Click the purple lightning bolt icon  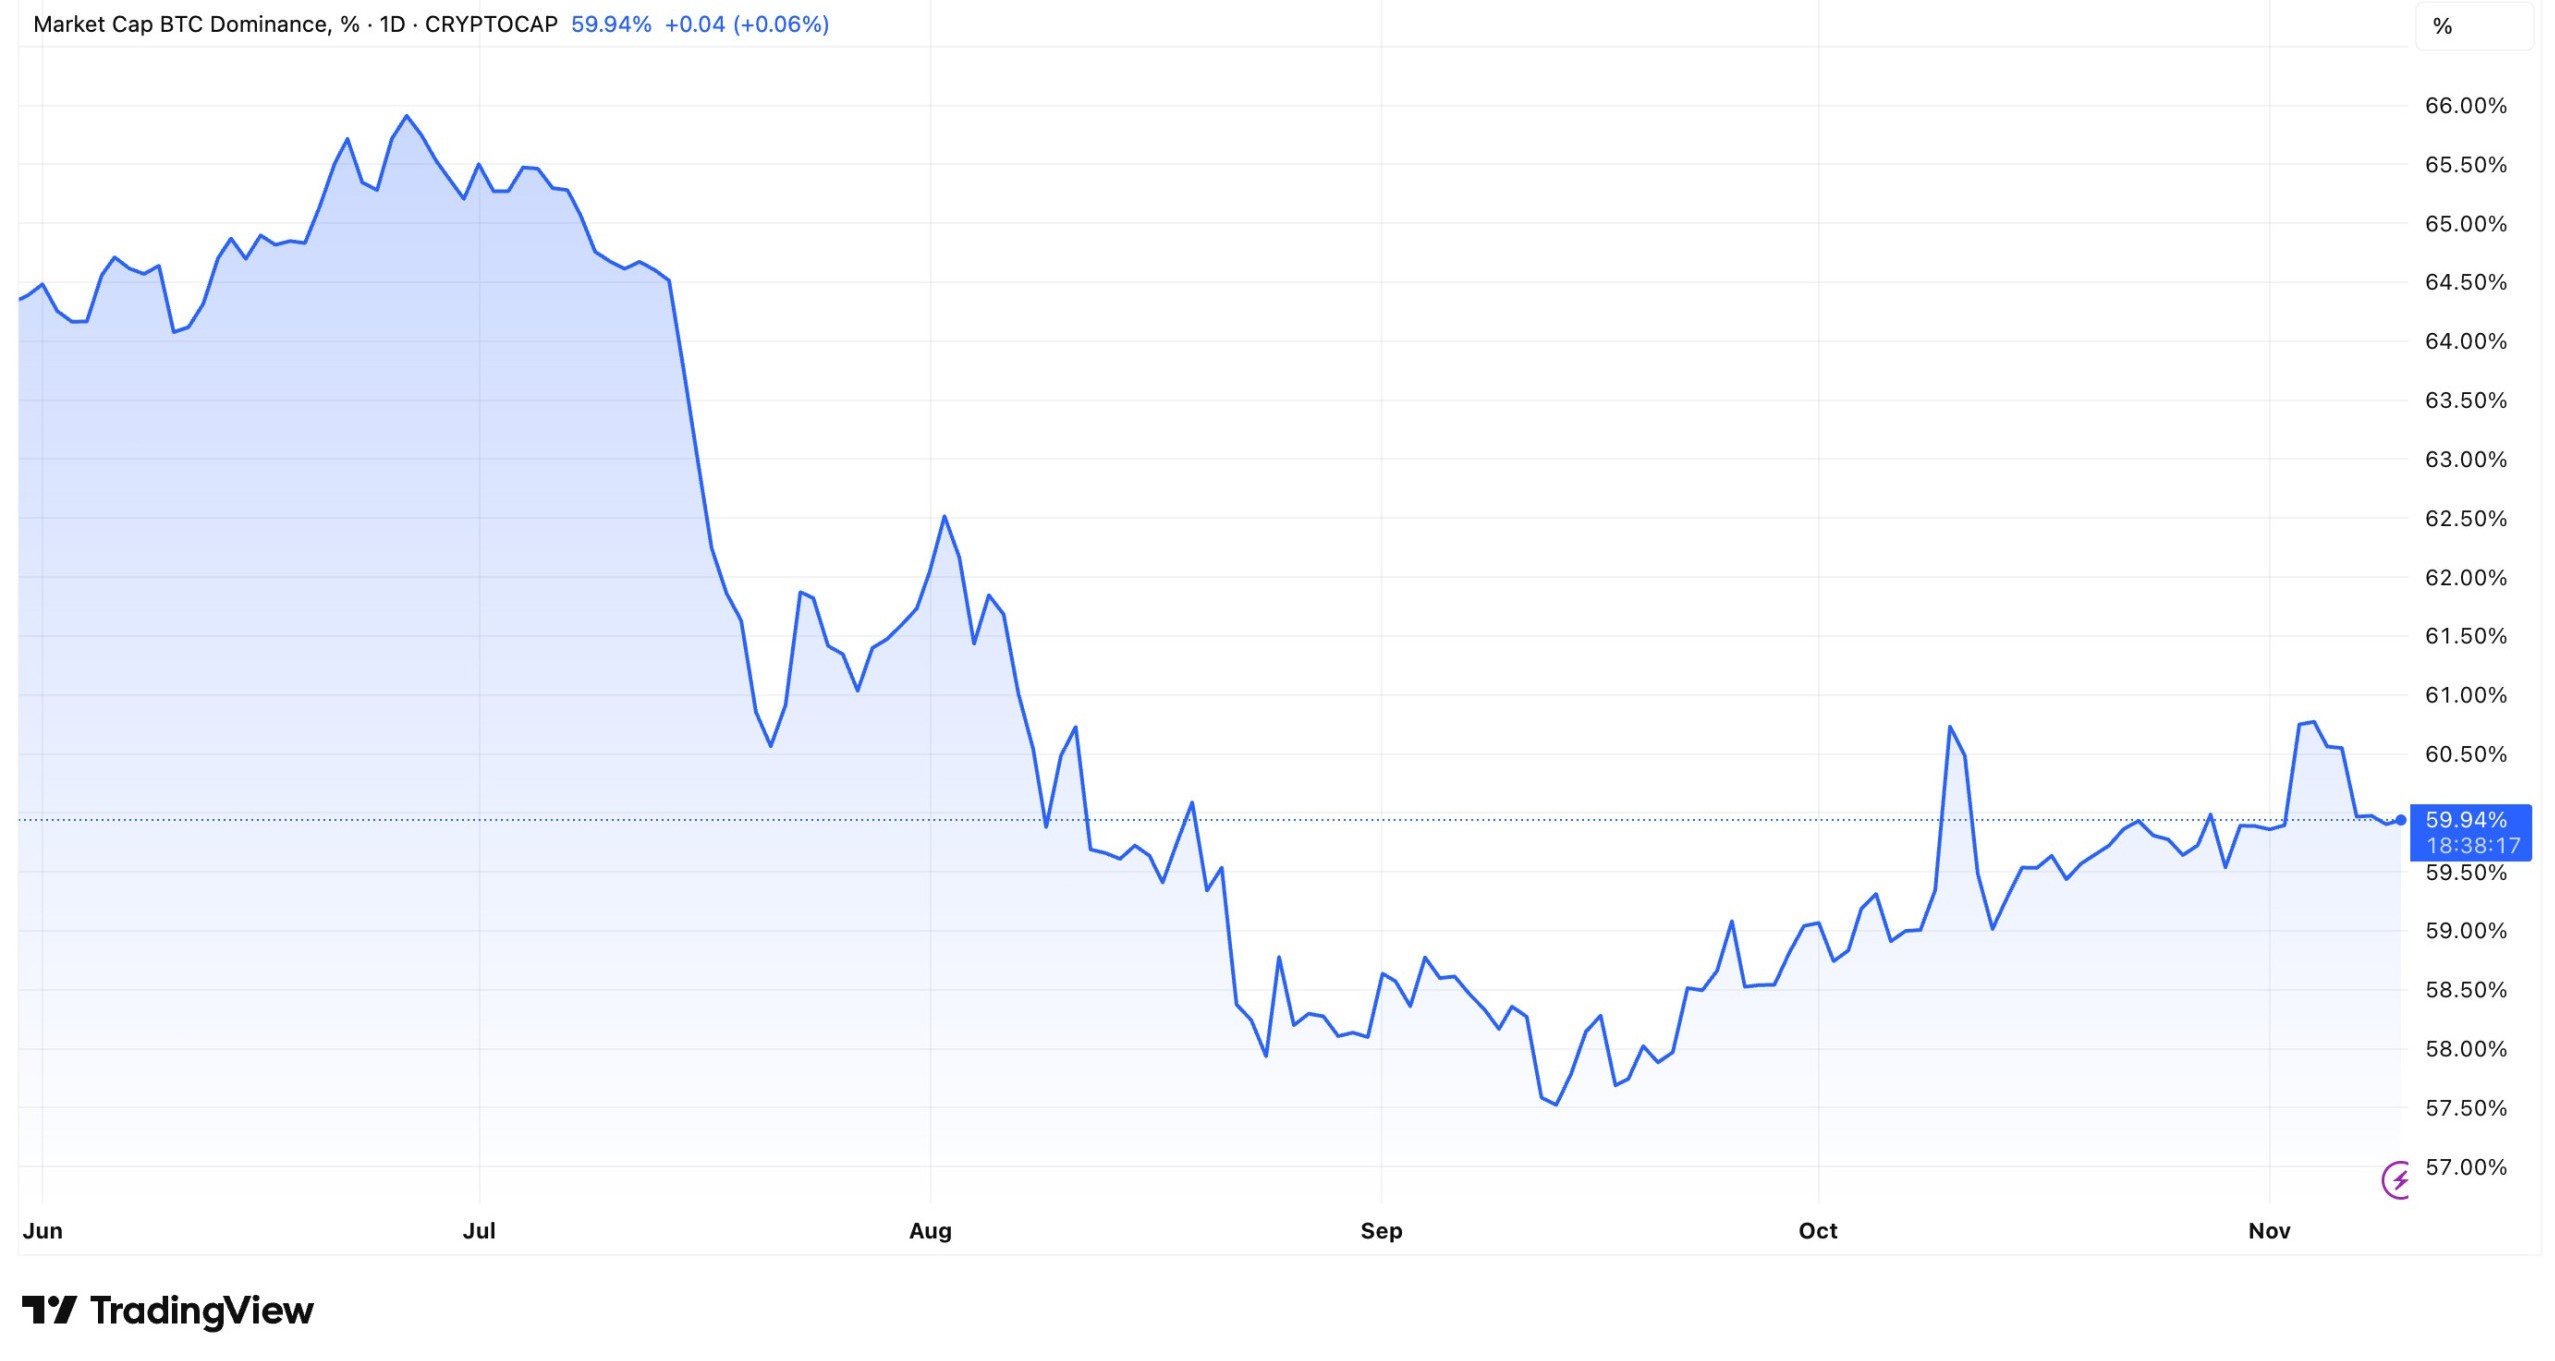[2396, 1180]
